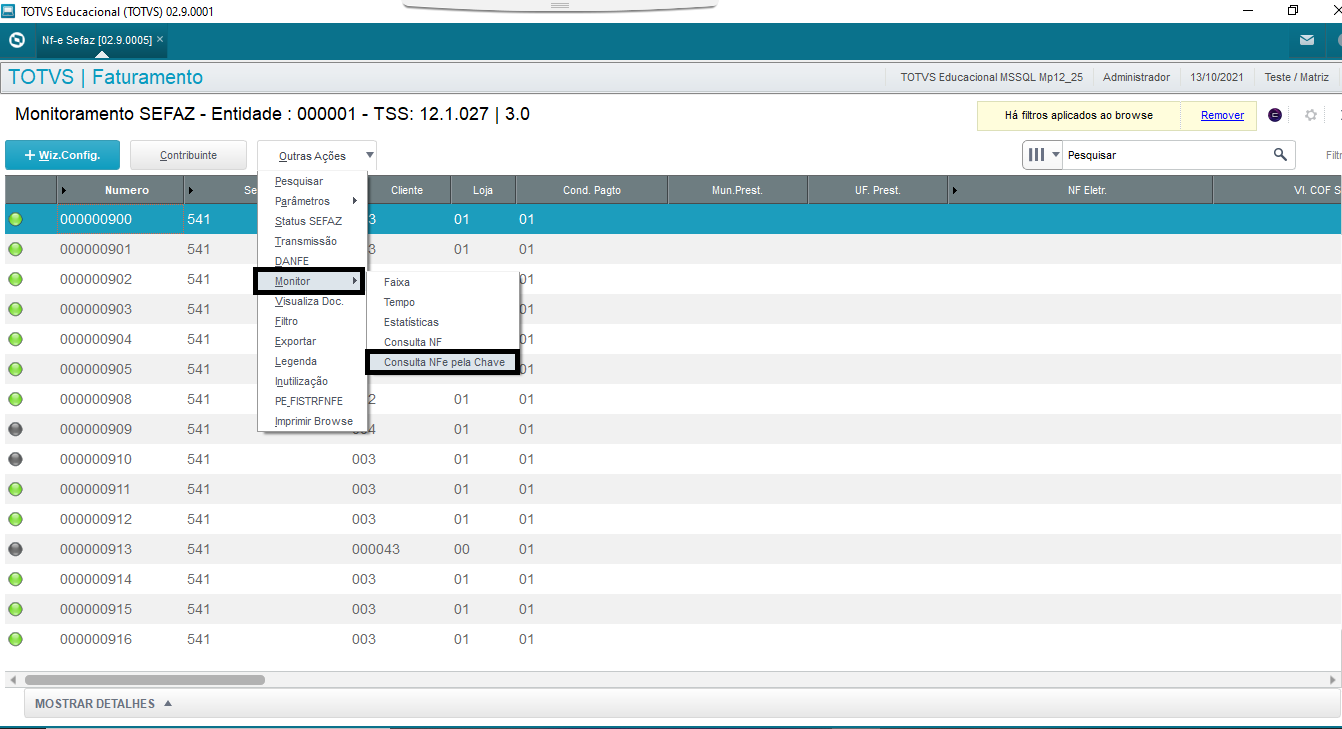
Task: Click the Cond. Pagto column header
Action: [592, 190]
